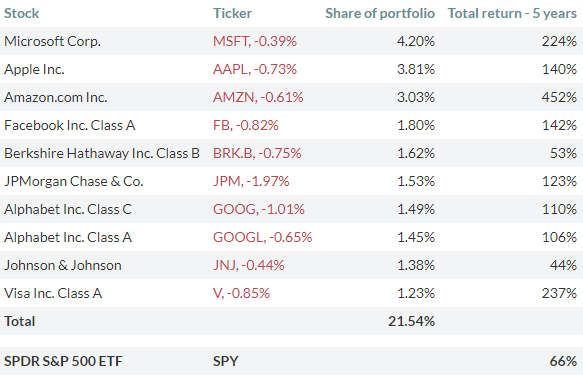
Task: Select the Microsoft Corp. row name
Action: pos(52,41)
